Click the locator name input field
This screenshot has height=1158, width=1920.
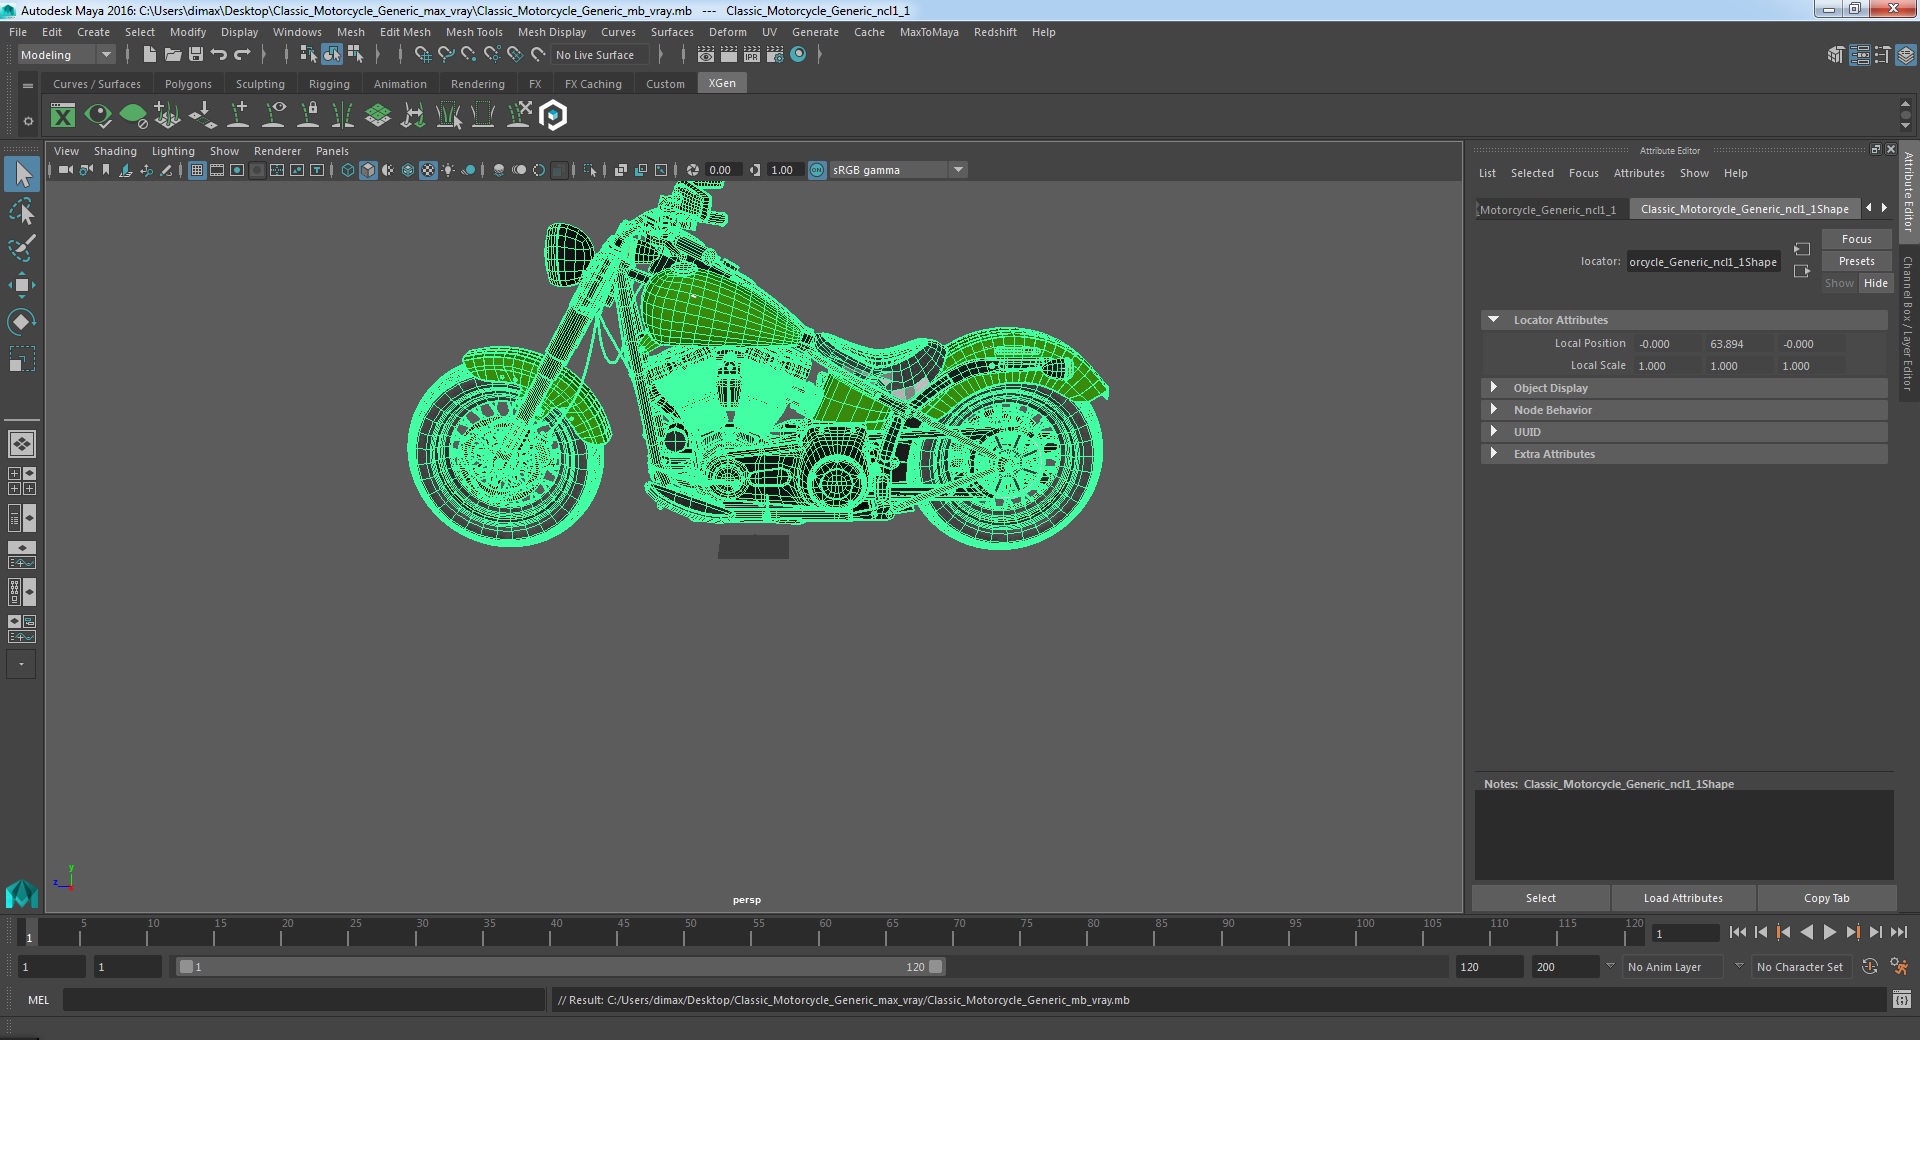1703,262
